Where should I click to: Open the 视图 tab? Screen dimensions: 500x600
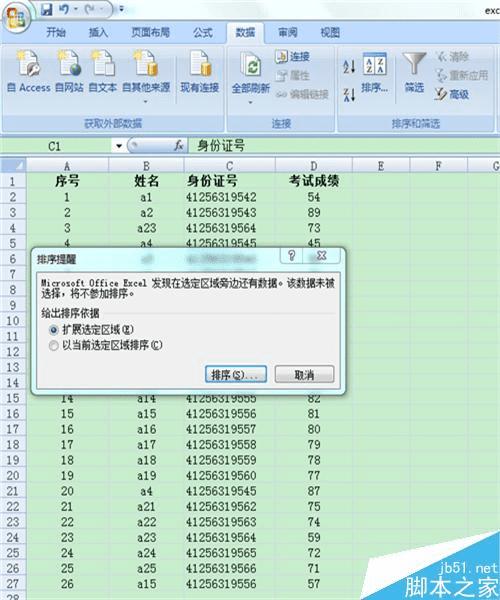[x=330, y=33]
